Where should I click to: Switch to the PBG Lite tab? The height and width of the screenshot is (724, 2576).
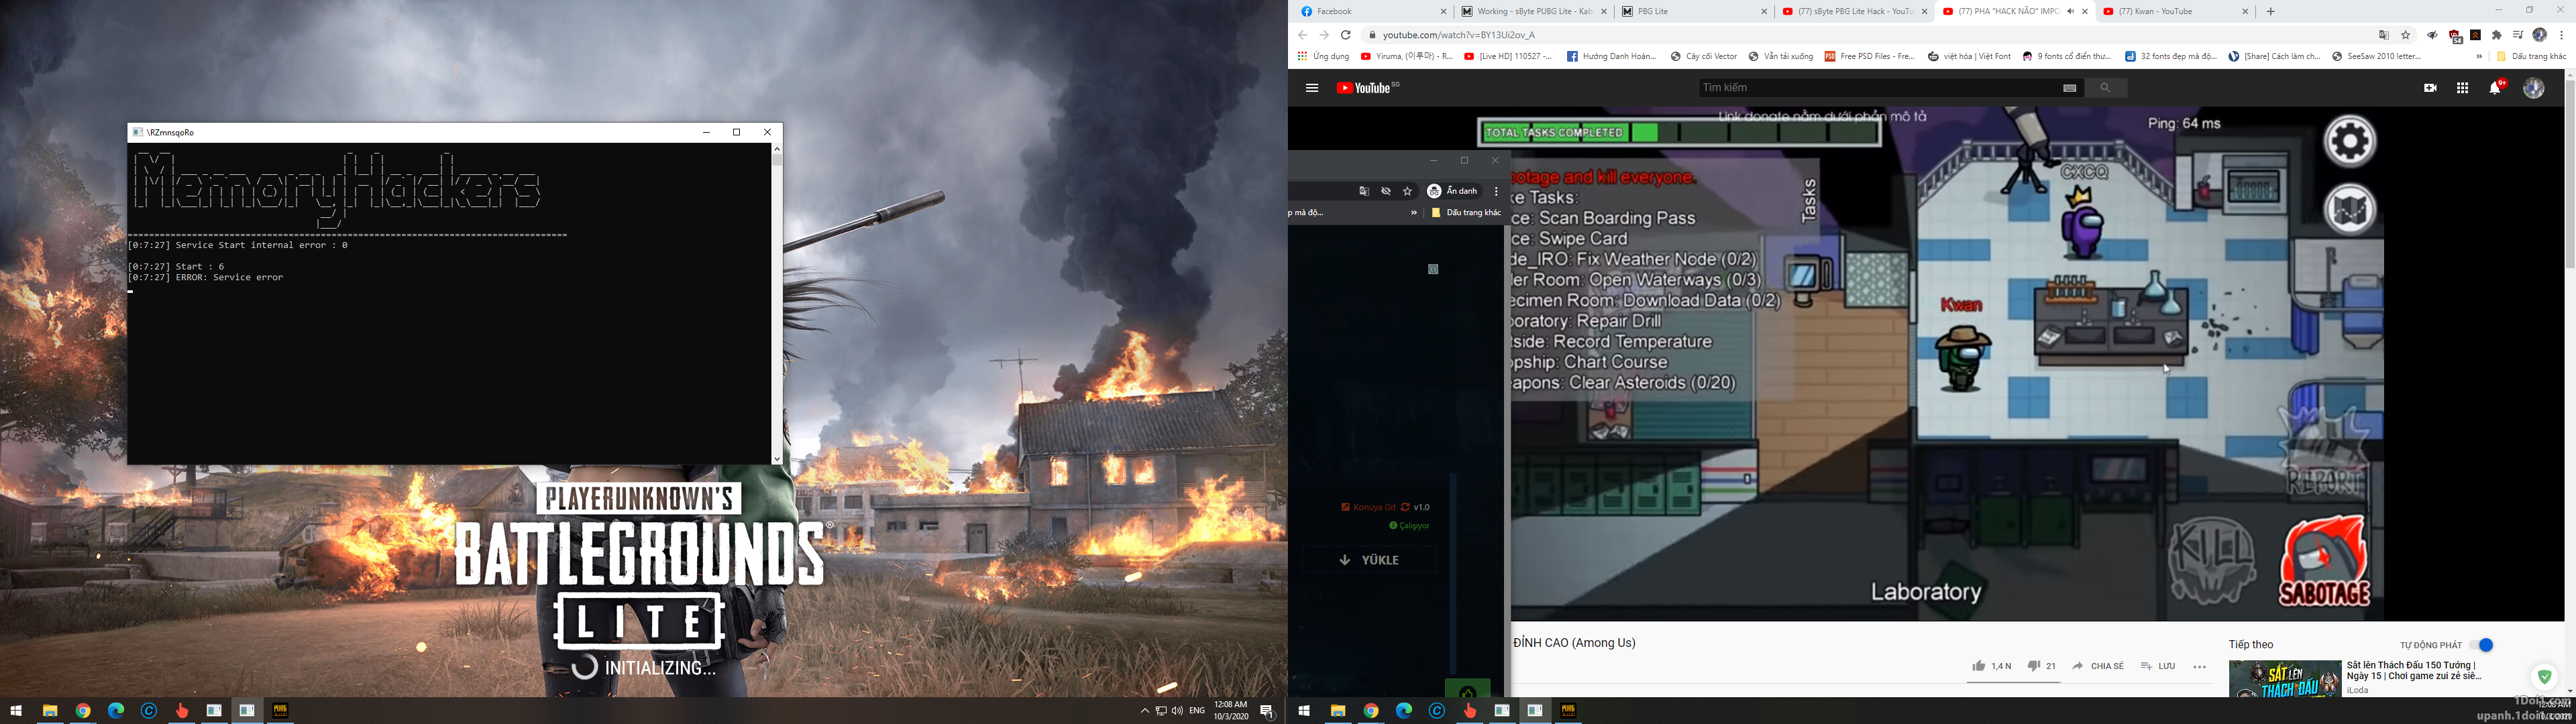1694,12
